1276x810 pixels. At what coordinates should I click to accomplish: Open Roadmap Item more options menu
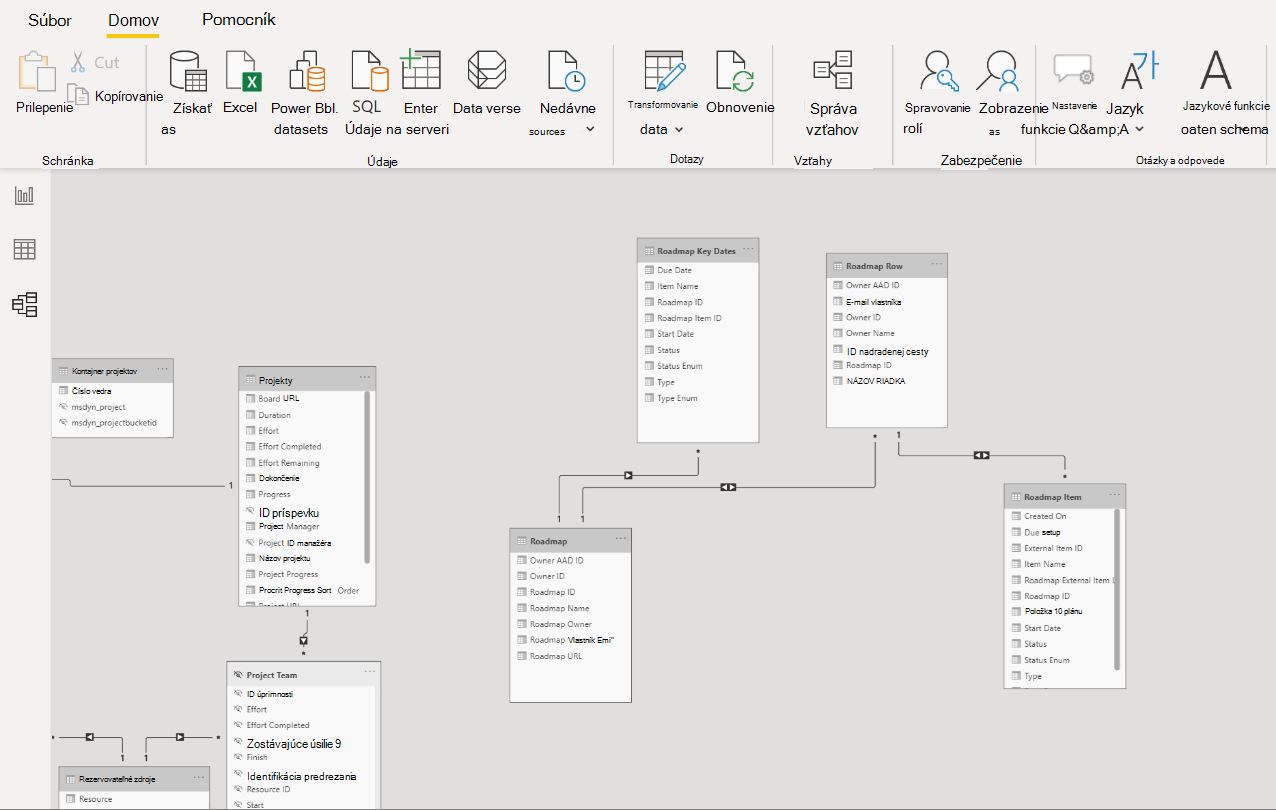coord(1114,495)
